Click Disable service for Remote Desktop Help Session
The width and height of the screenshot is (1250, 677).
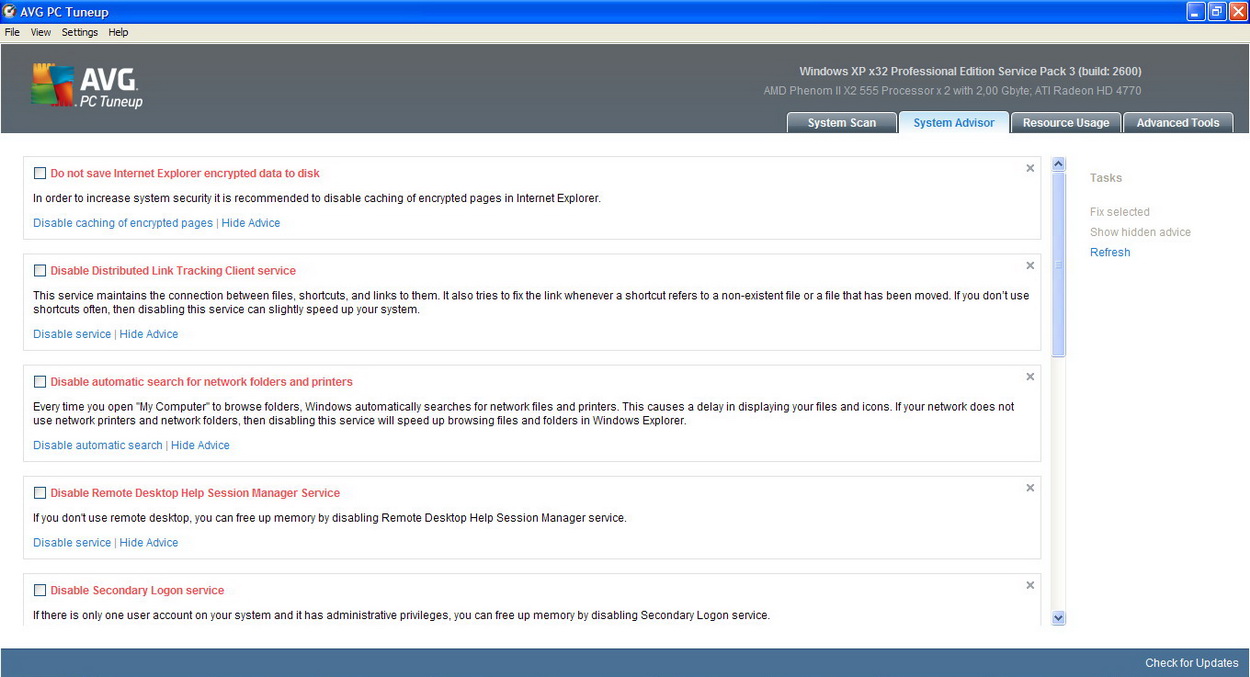tap(72, 542)
